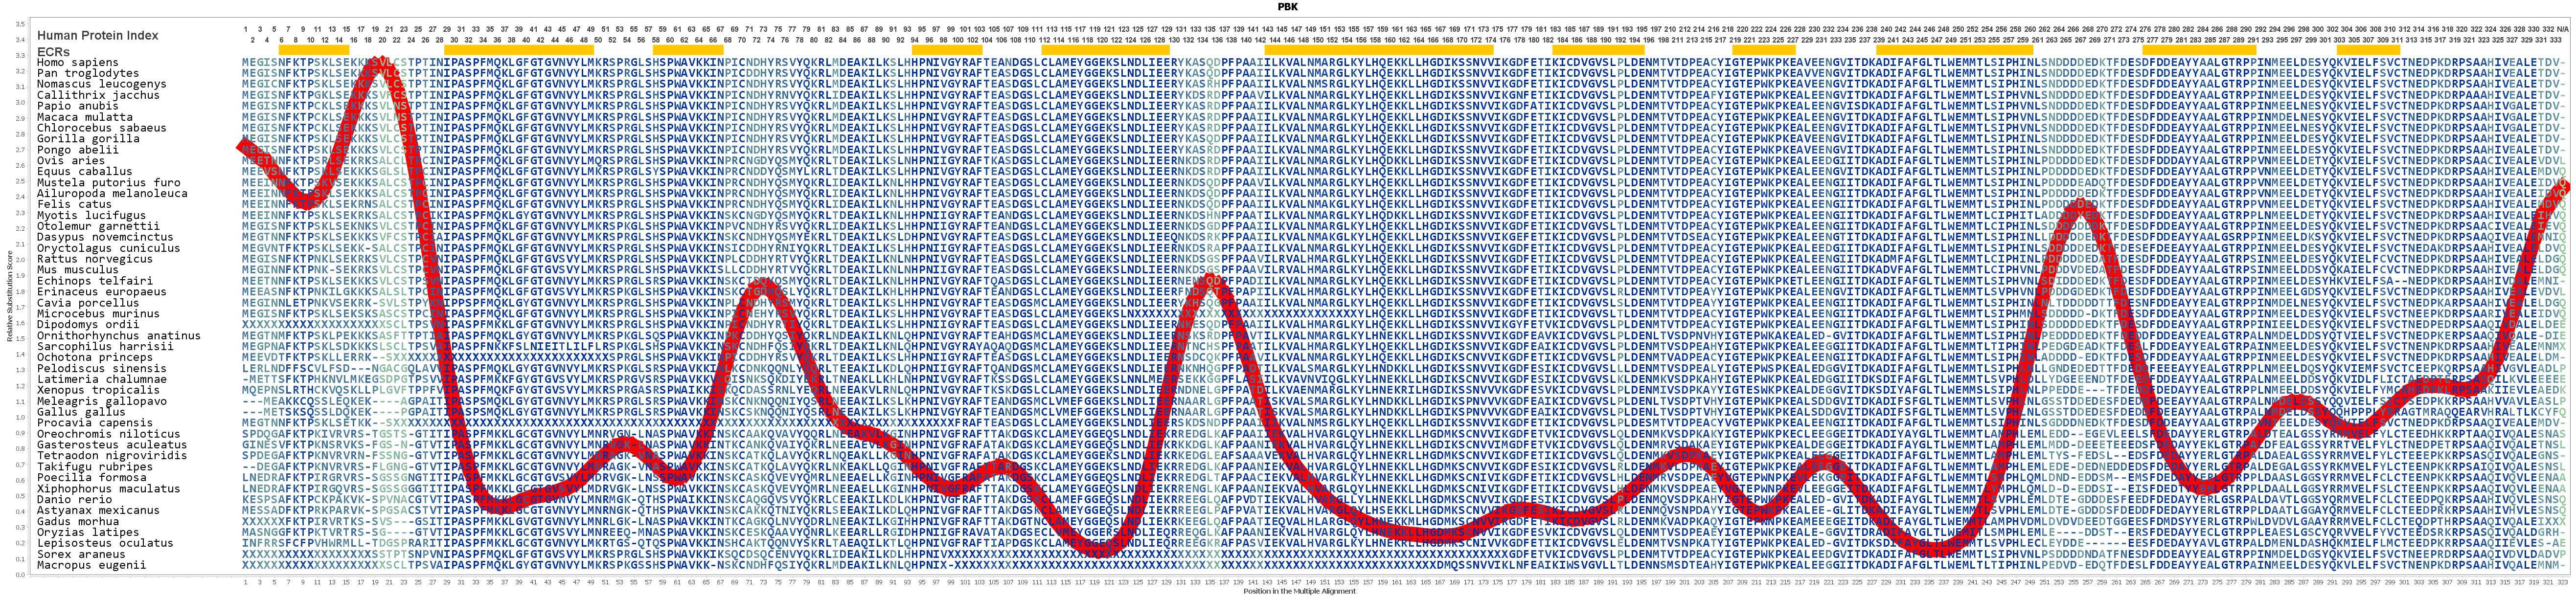Click the Relative Substitution Score axis label

pos(9,296)
